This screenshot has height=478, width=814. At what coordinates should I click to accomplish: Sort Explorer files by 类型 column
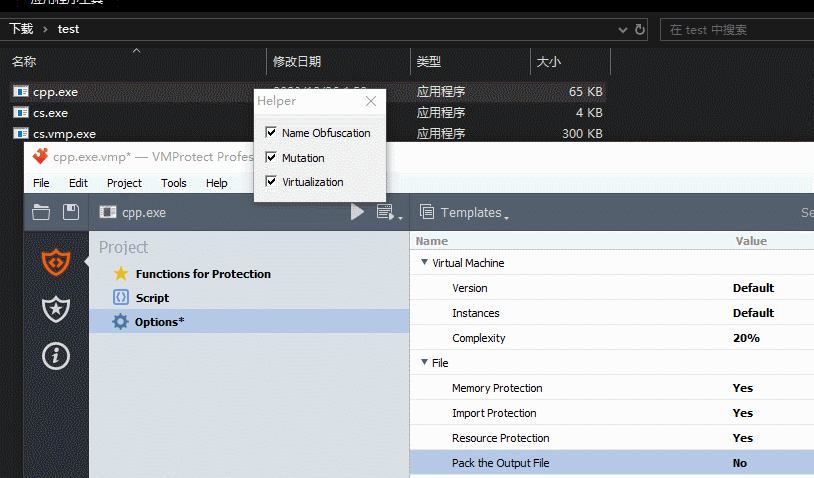(428, 62)
